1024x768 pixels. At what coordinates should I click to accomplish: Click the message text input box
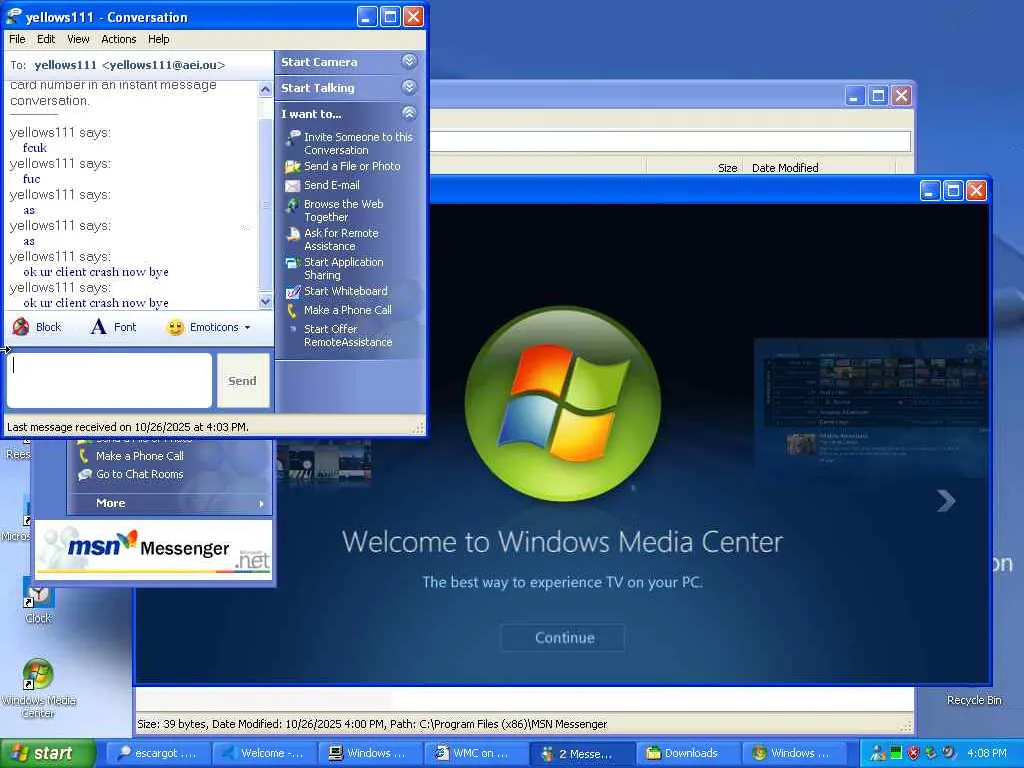click(109, 381)
